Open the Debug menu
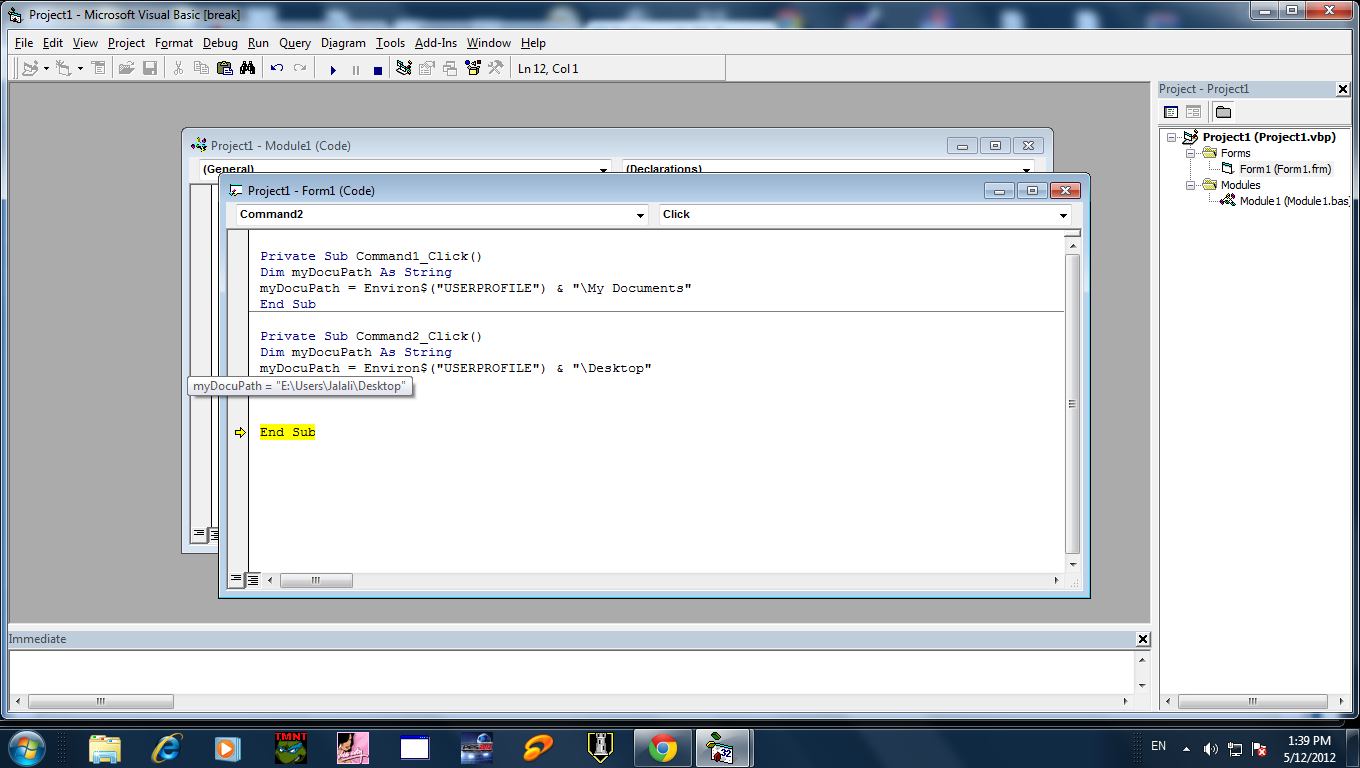 [x=220, y=43]
